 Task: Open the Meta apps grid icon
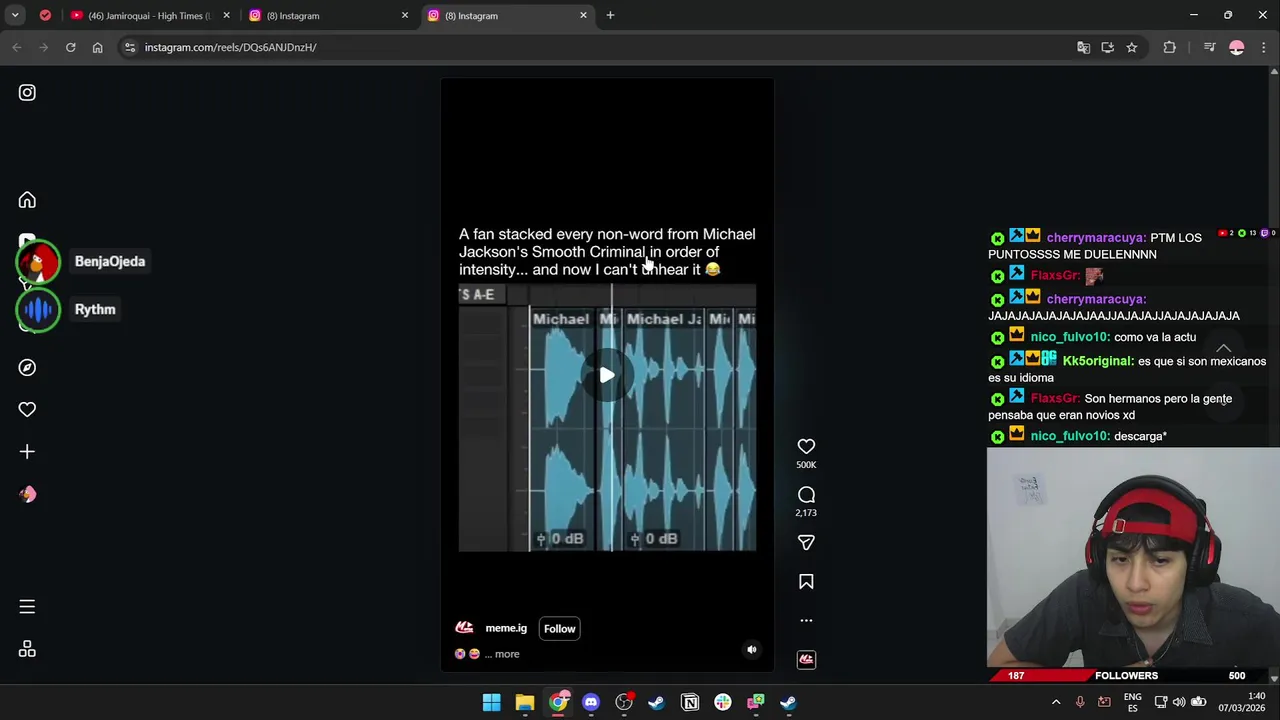(x=27, y=649)
